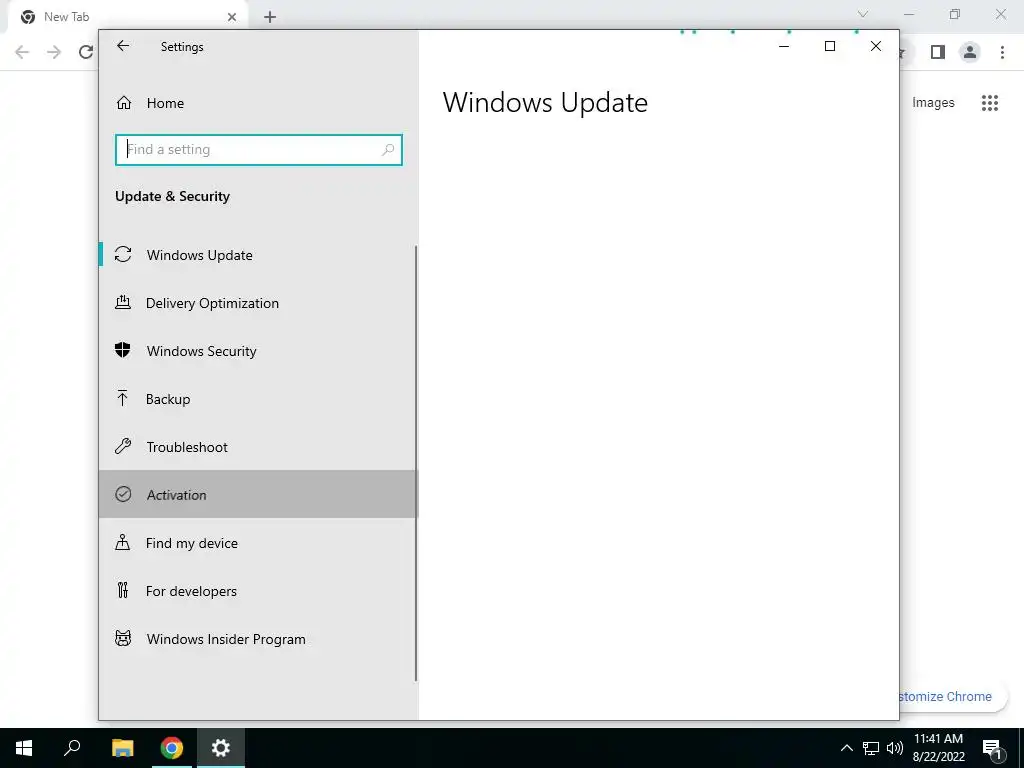
Task: Click the Settings gear taskbar icon
Action: pos(221,748)
